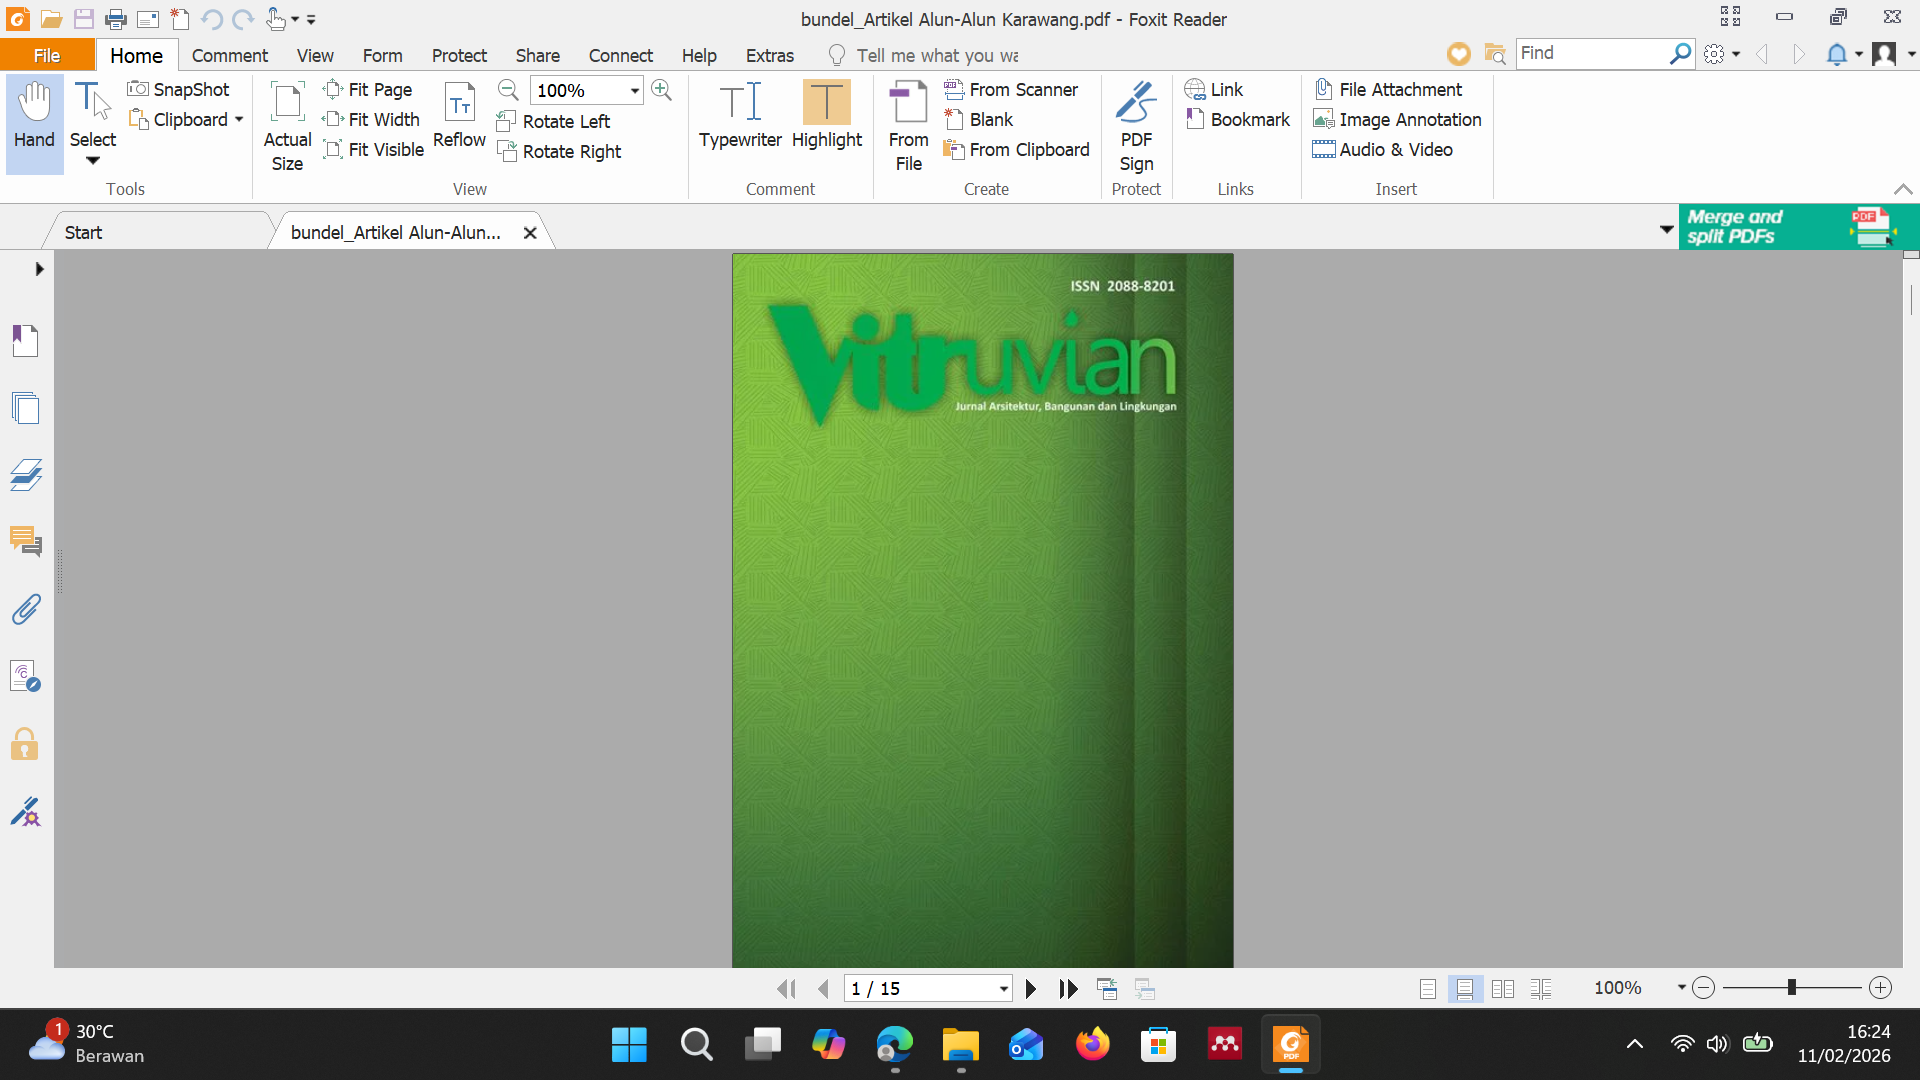Viewport: 1920px width, 1080px height.
Task: Click the SnapShot tool
Action: (179, 90)
